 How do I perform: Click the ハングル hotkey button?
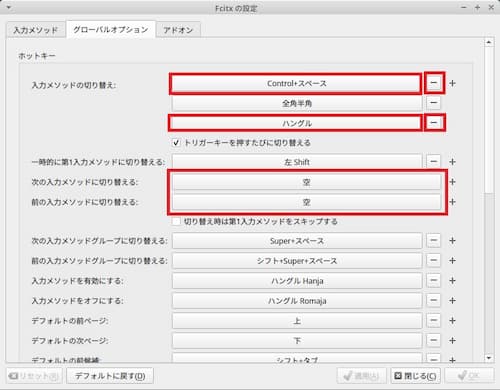(x=297, y=123)
